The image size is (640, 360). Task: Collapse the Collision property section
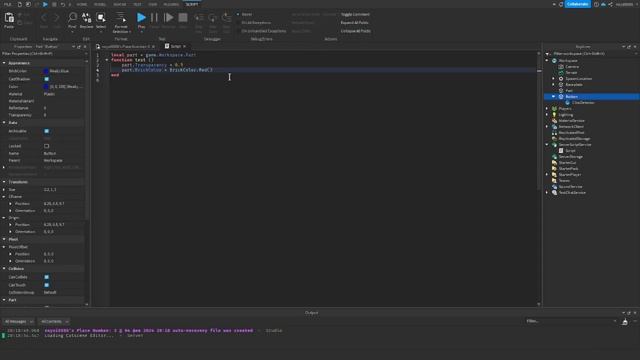pyautogui.click(x=4, y=269)
